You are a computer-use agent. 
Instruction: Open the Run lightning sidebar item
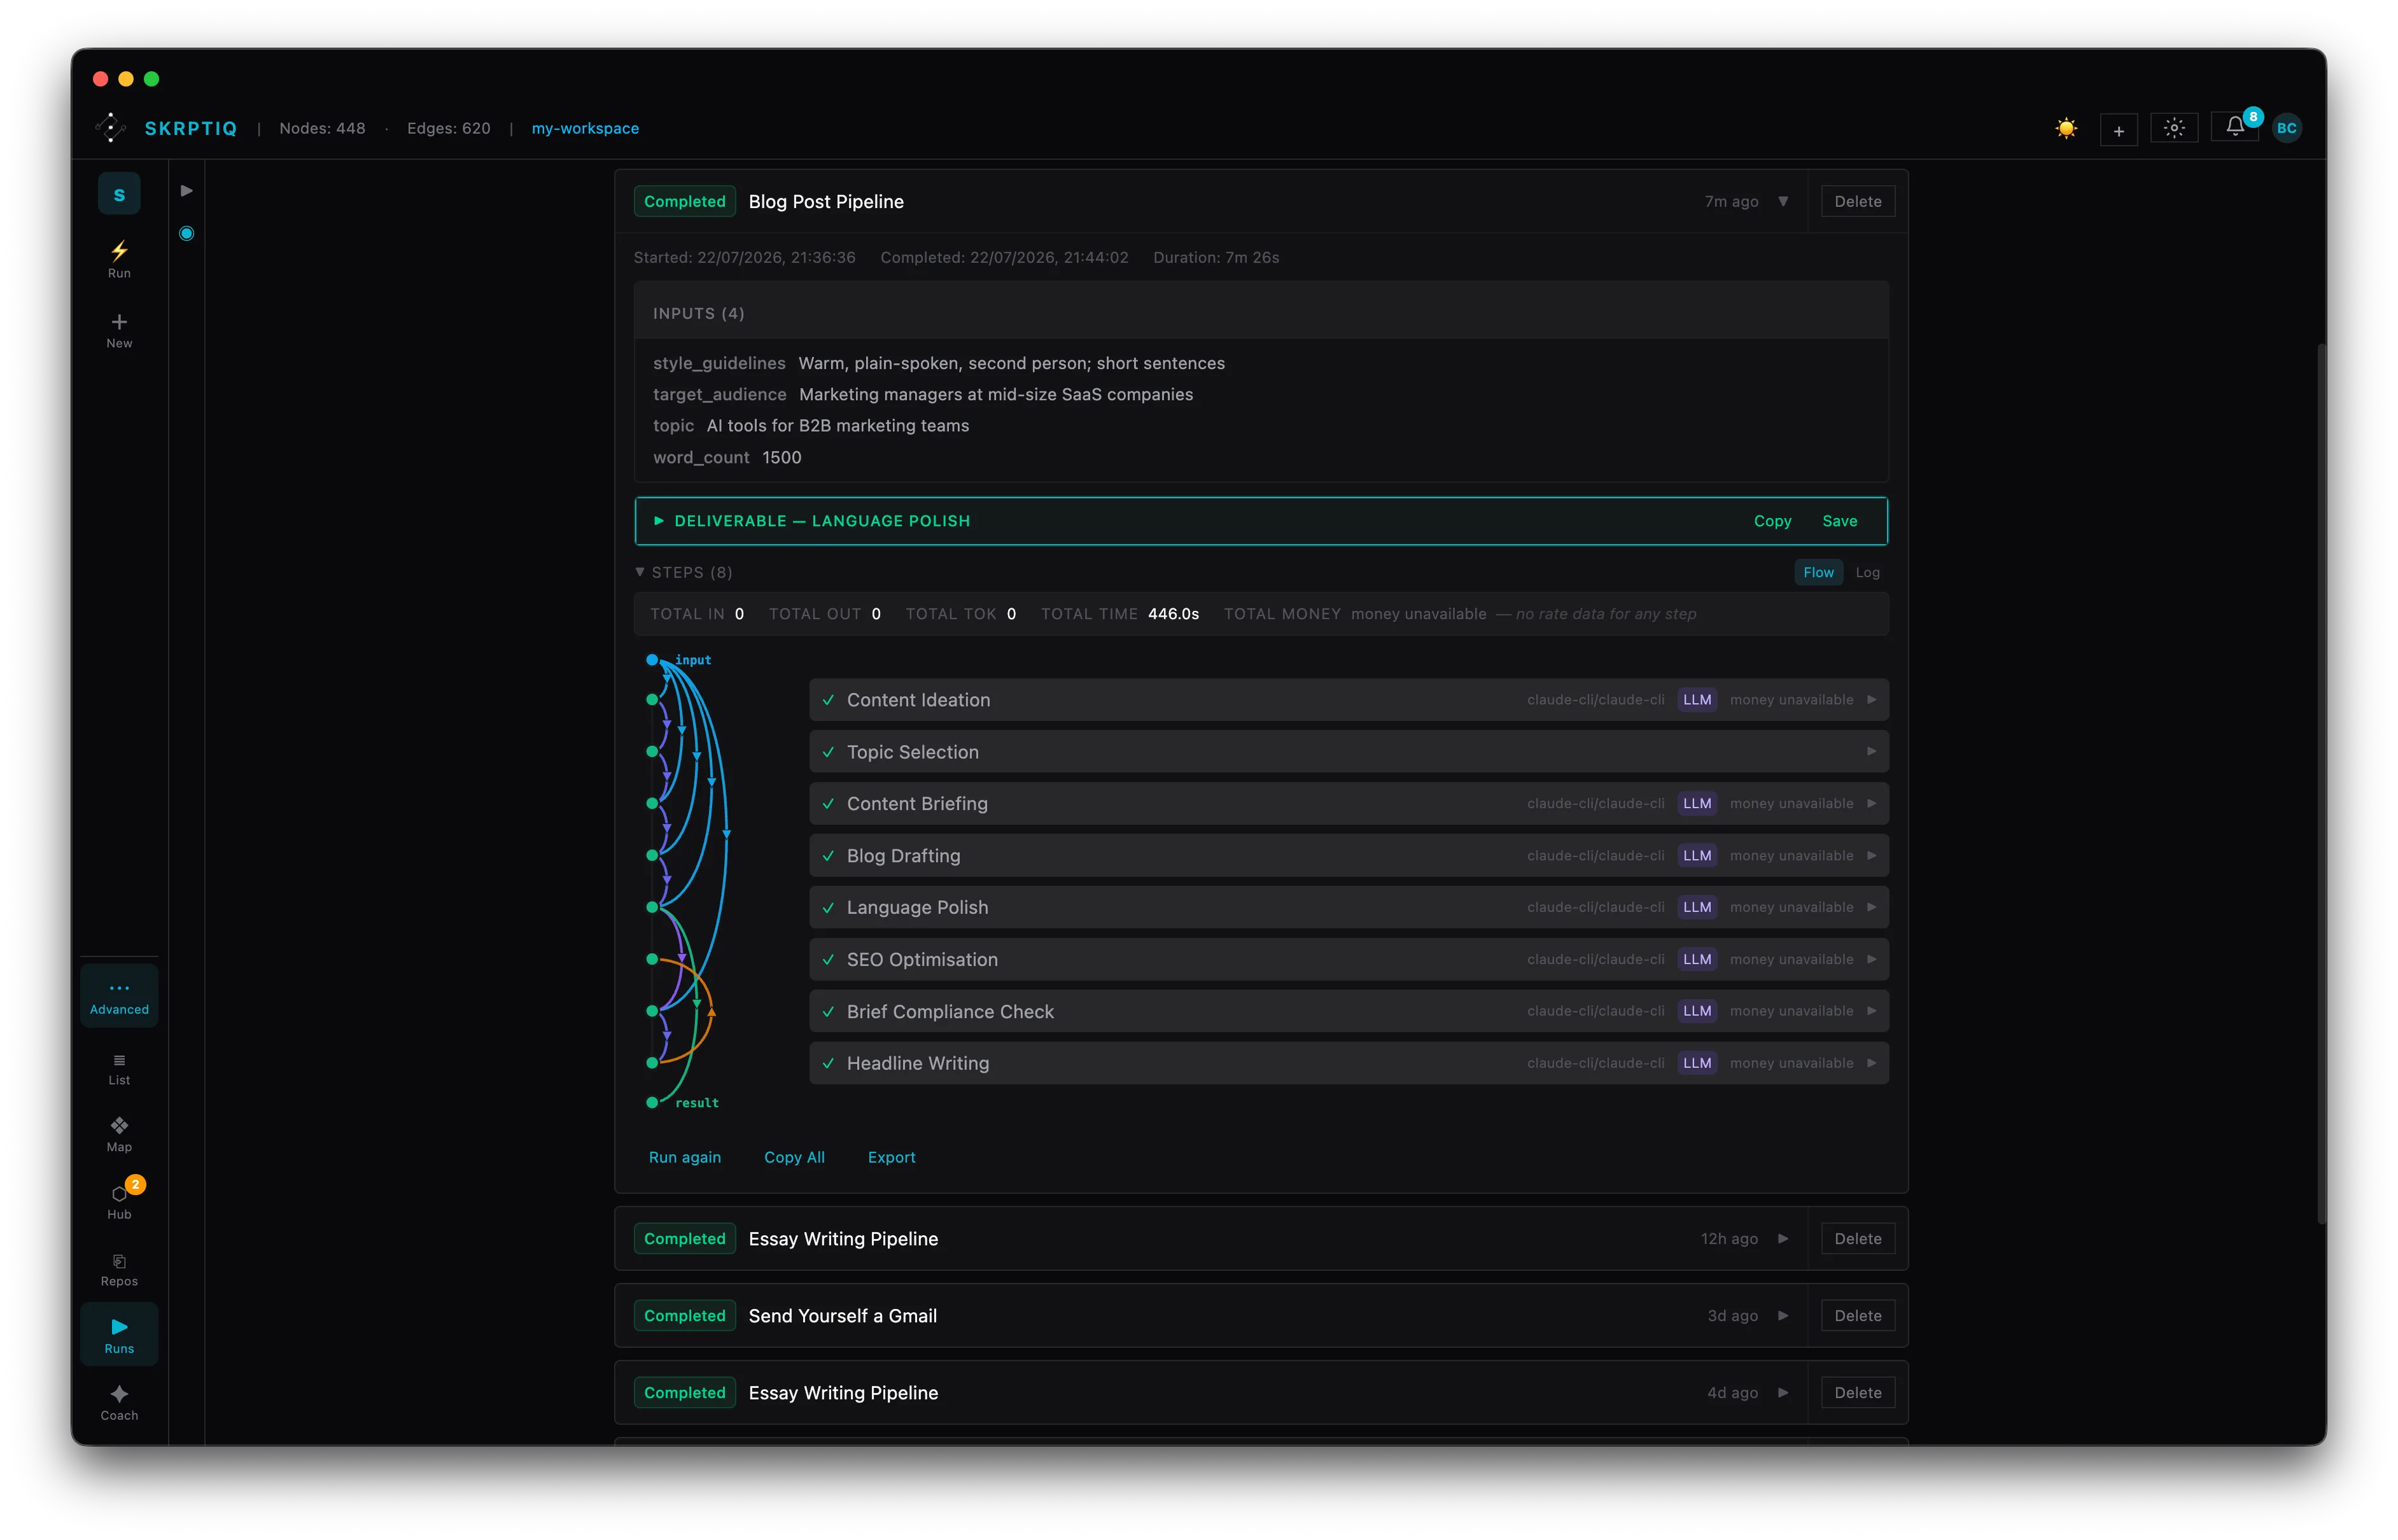click(x=119, y=259)
